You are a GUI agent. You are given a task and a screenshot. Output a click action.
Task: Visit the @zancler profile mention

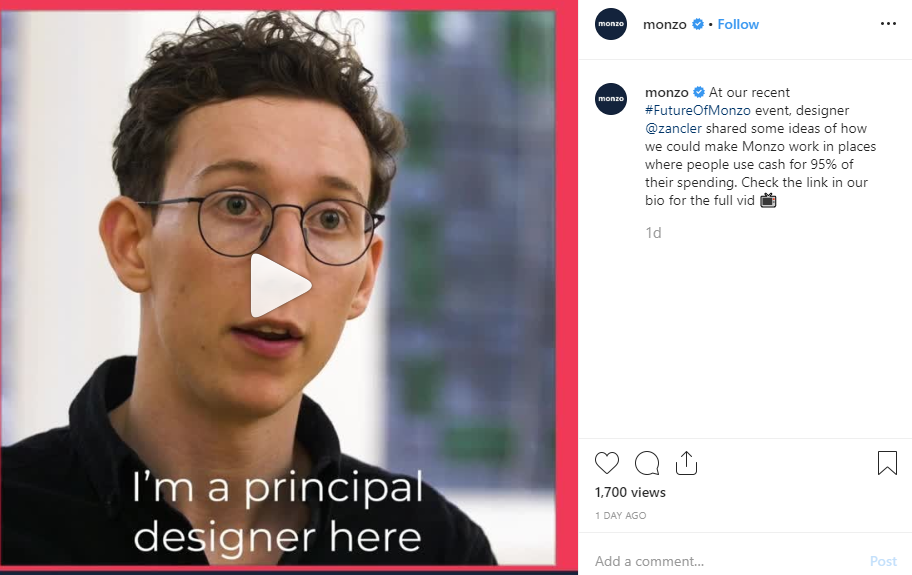pos(673,128)
